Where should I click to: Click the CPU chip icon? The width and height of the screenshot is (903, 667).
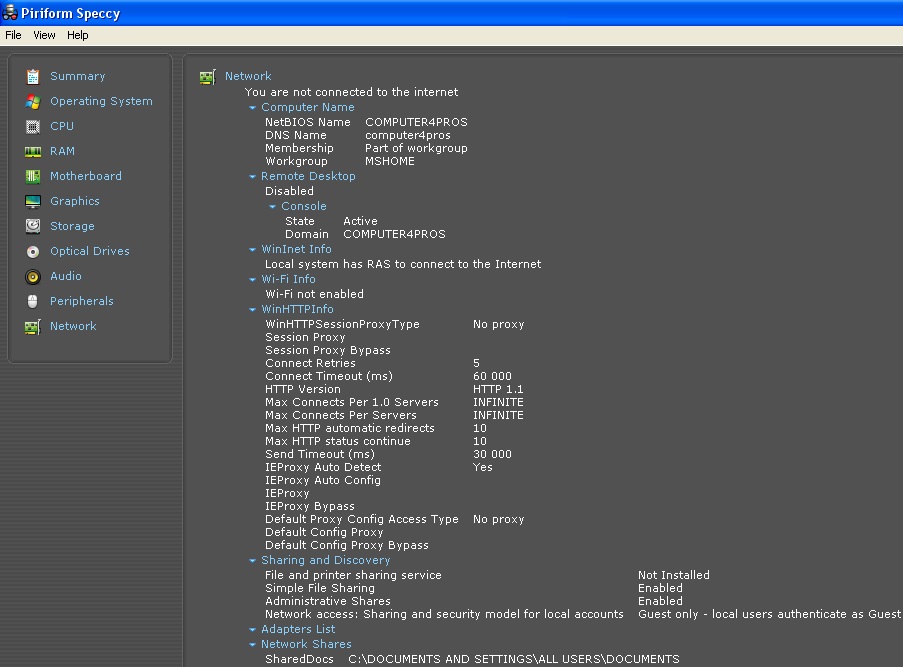(x=33, y=126)
